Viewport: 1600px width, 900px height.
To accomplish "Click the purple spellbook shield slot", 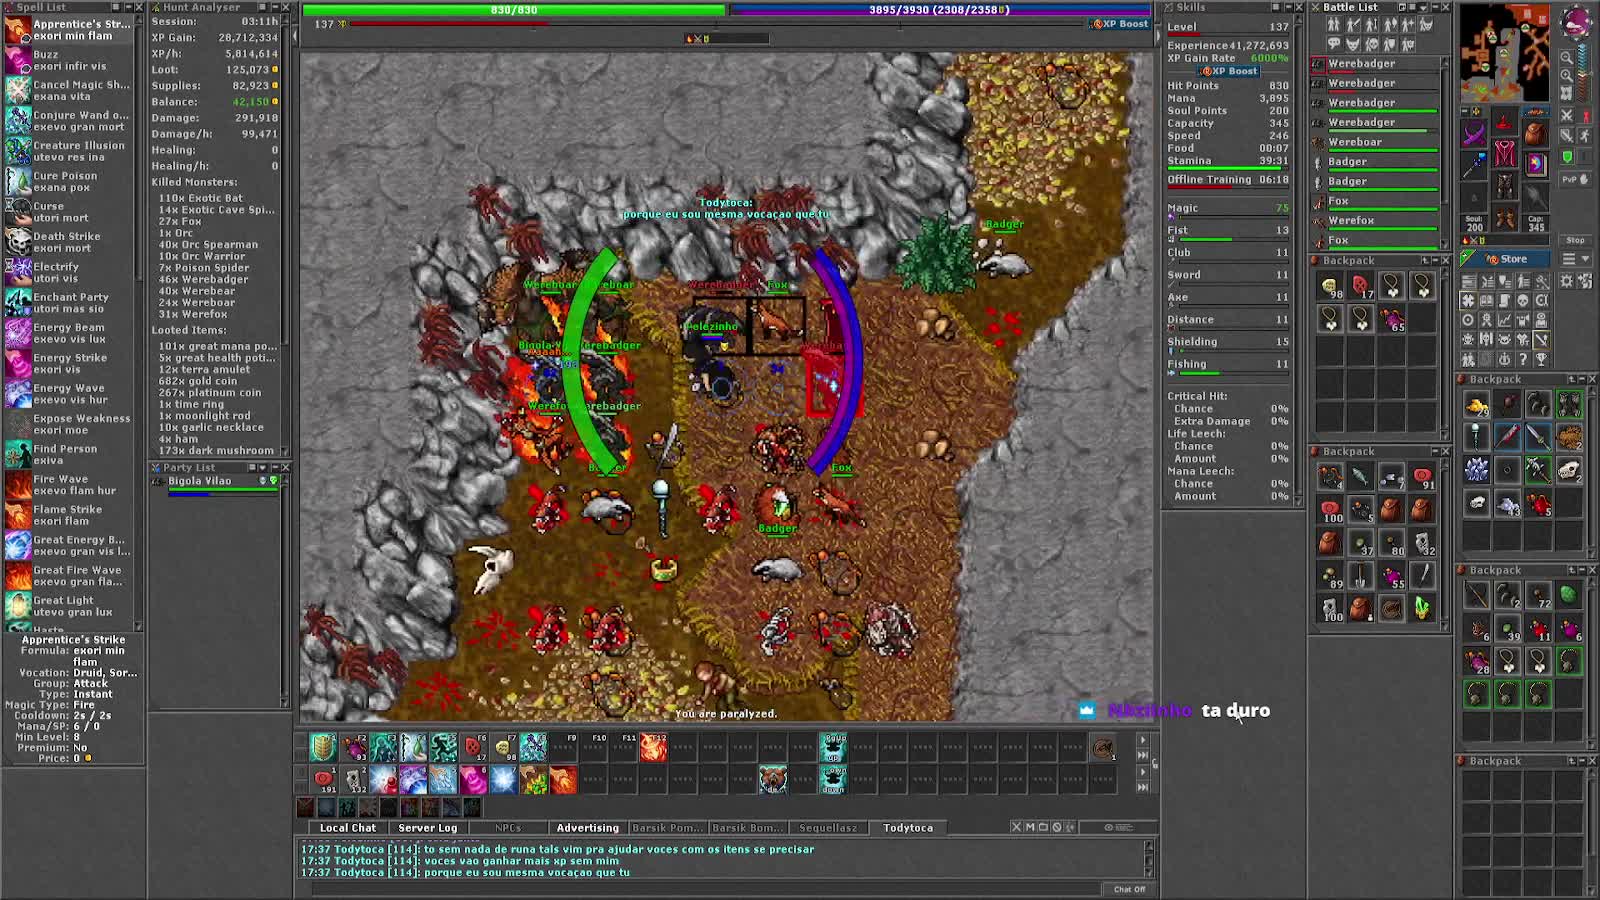I will [x=1536, y=165].
